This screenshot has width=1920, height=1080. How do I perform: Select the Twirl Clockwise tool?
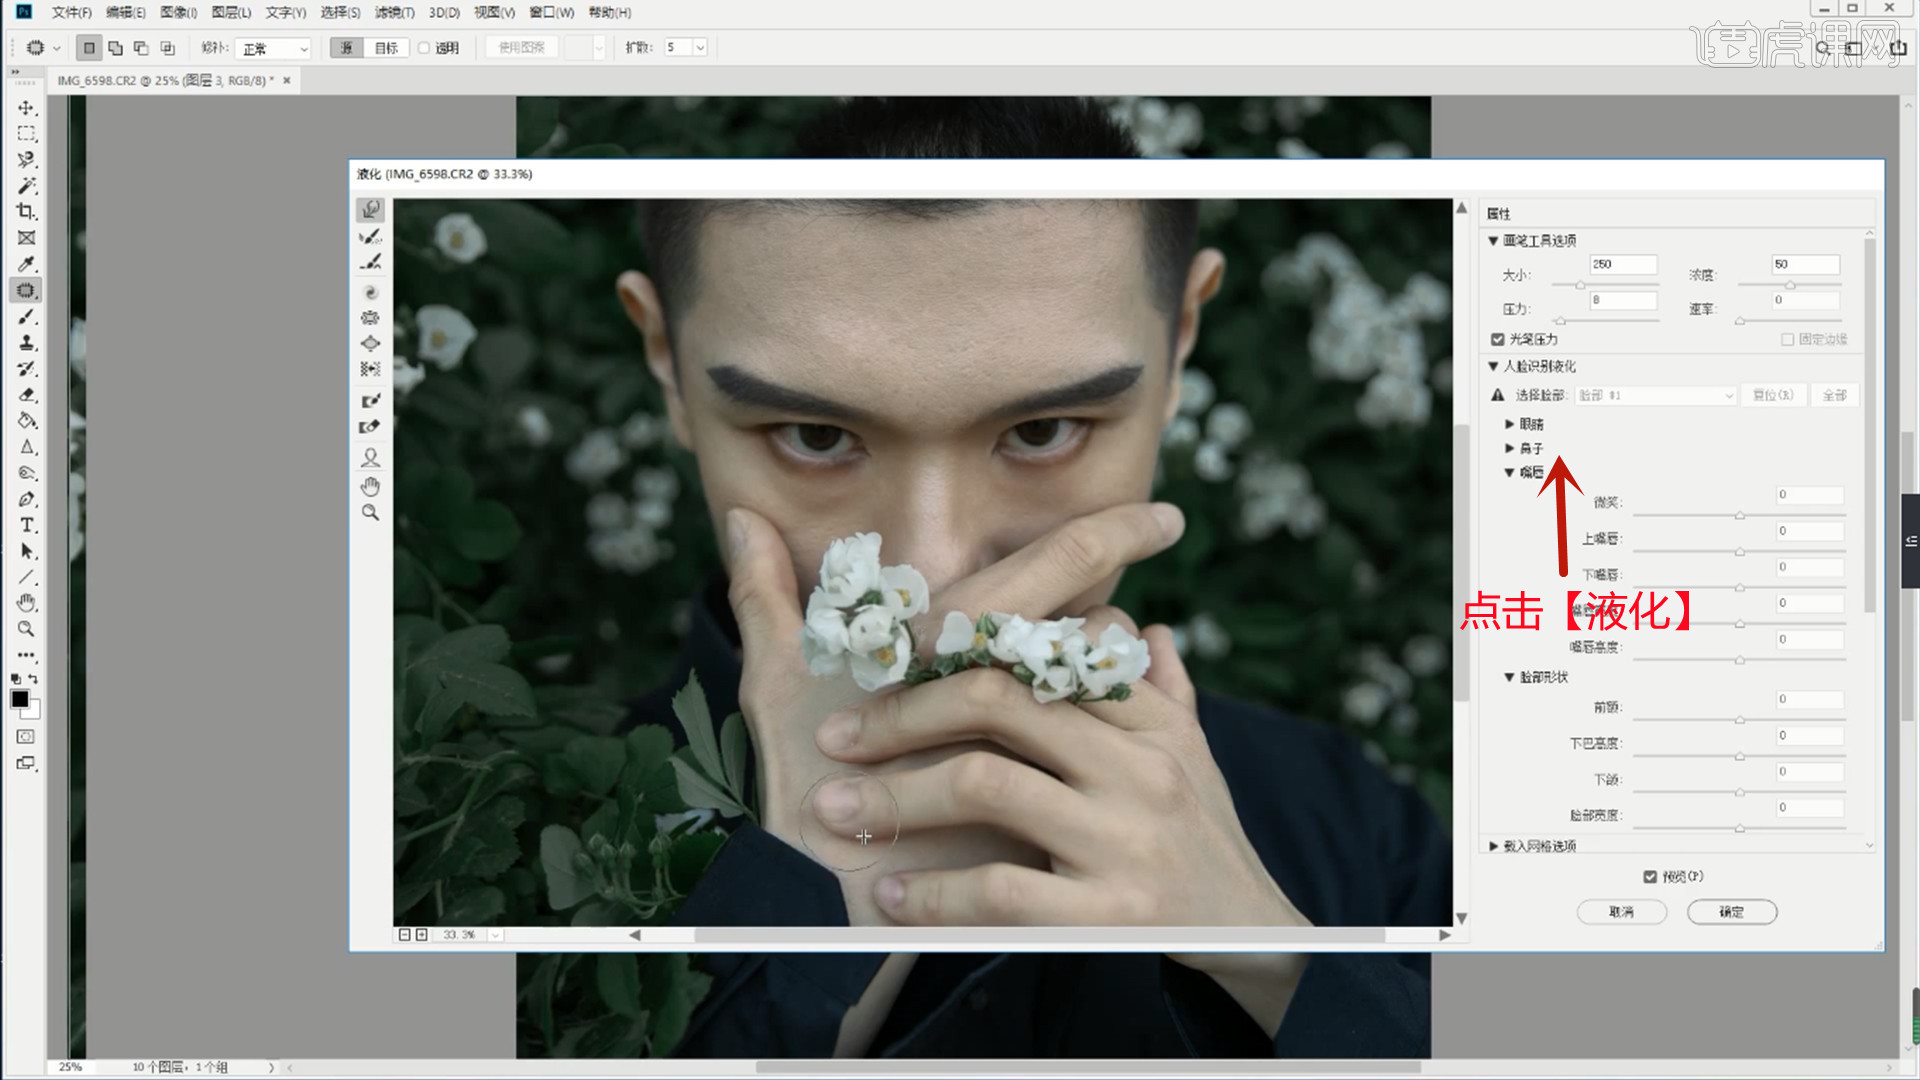point(370,292)
